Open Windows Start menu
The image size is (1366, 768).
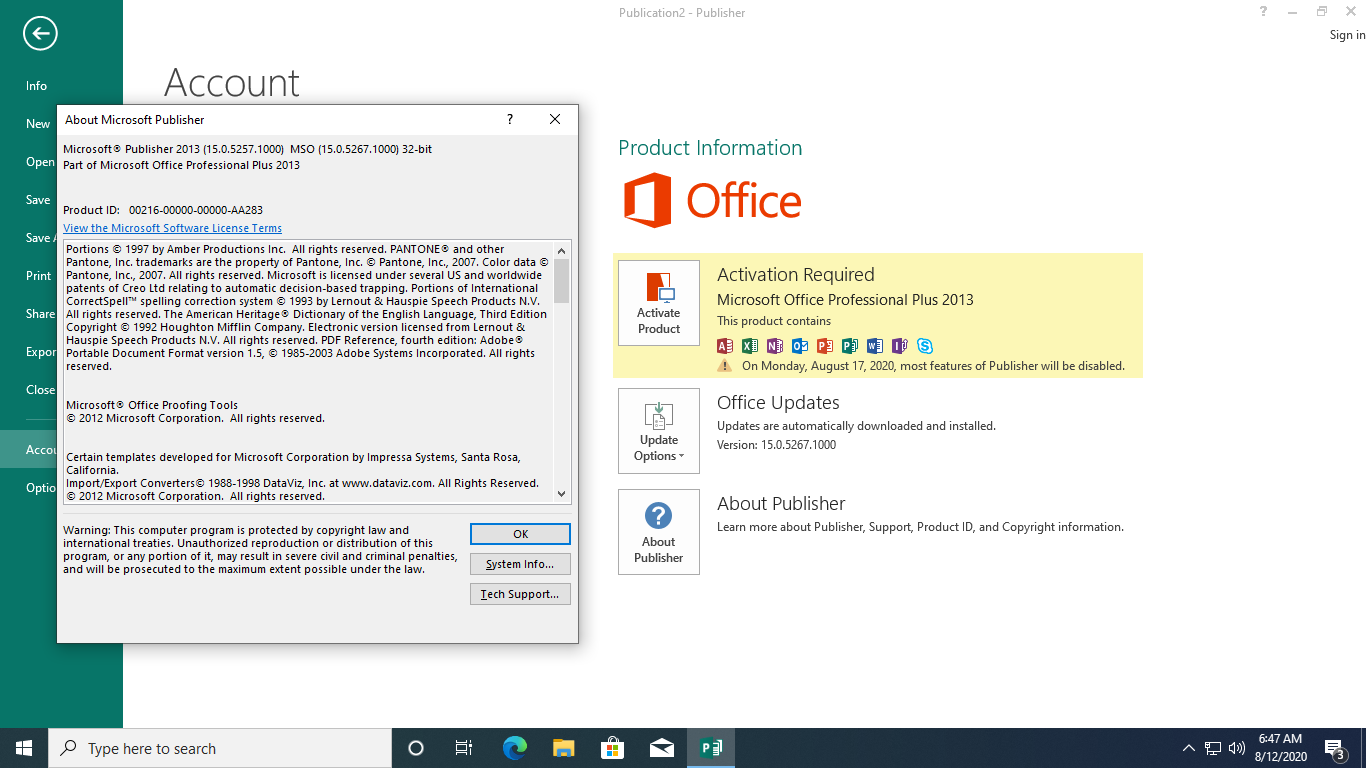point(24,748)
